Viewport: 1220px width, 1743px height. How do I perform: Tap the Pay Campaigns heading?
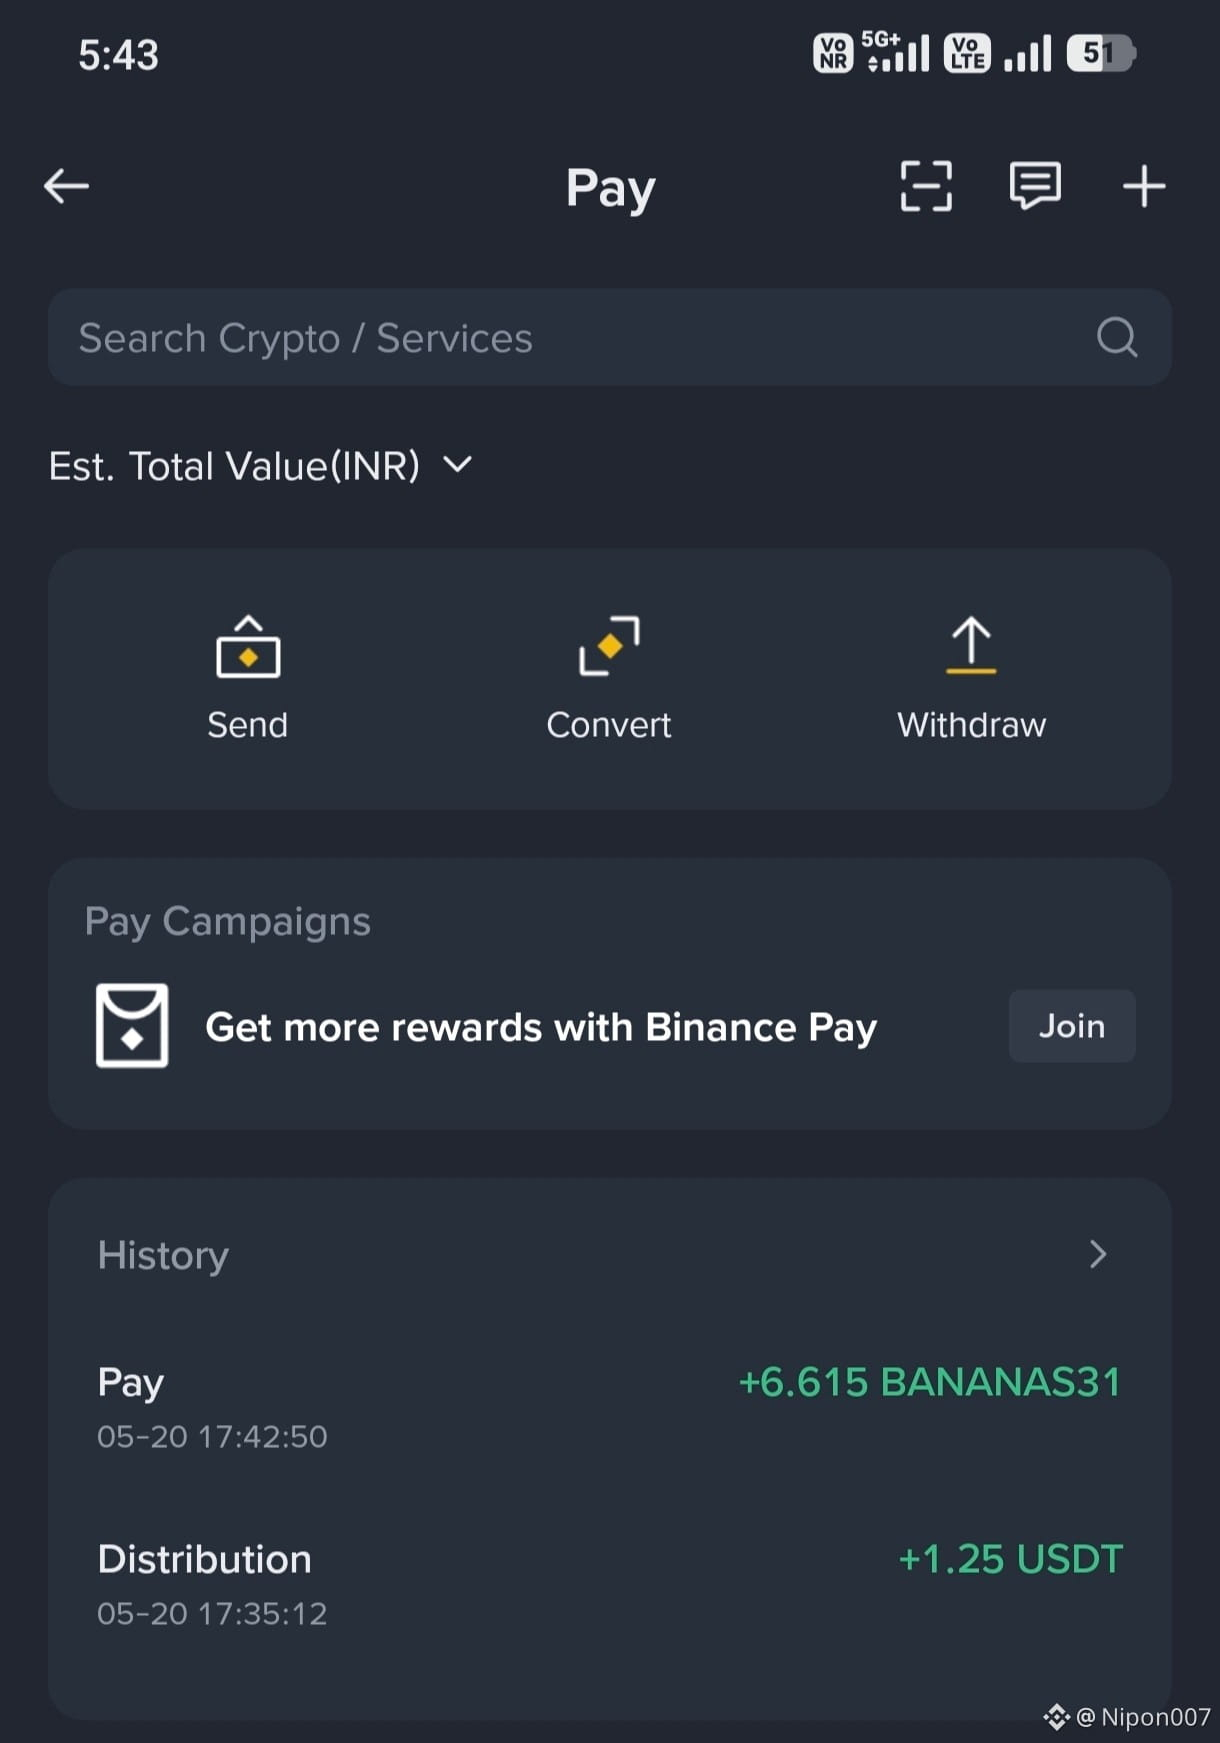tap(228, 921)
